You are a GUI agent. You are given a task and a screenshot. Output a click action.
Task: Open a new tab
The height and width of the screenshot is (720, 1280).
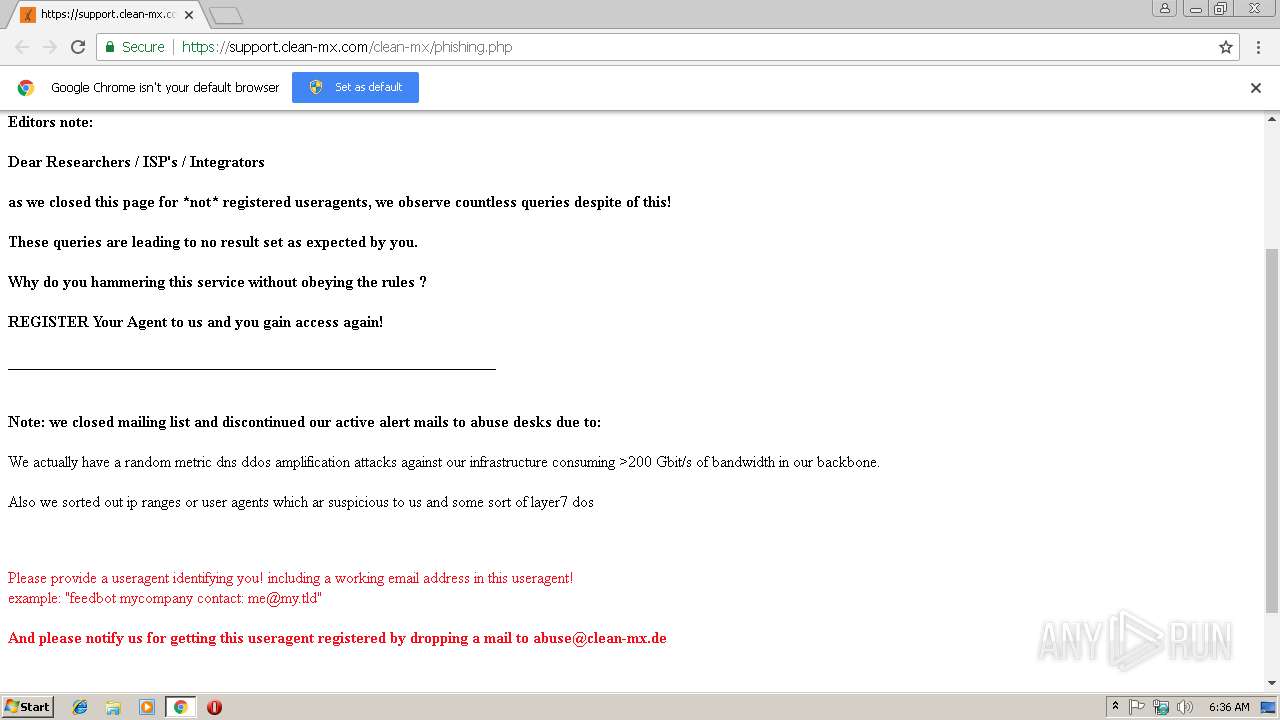pyautogui.click(x=226, y=15)
